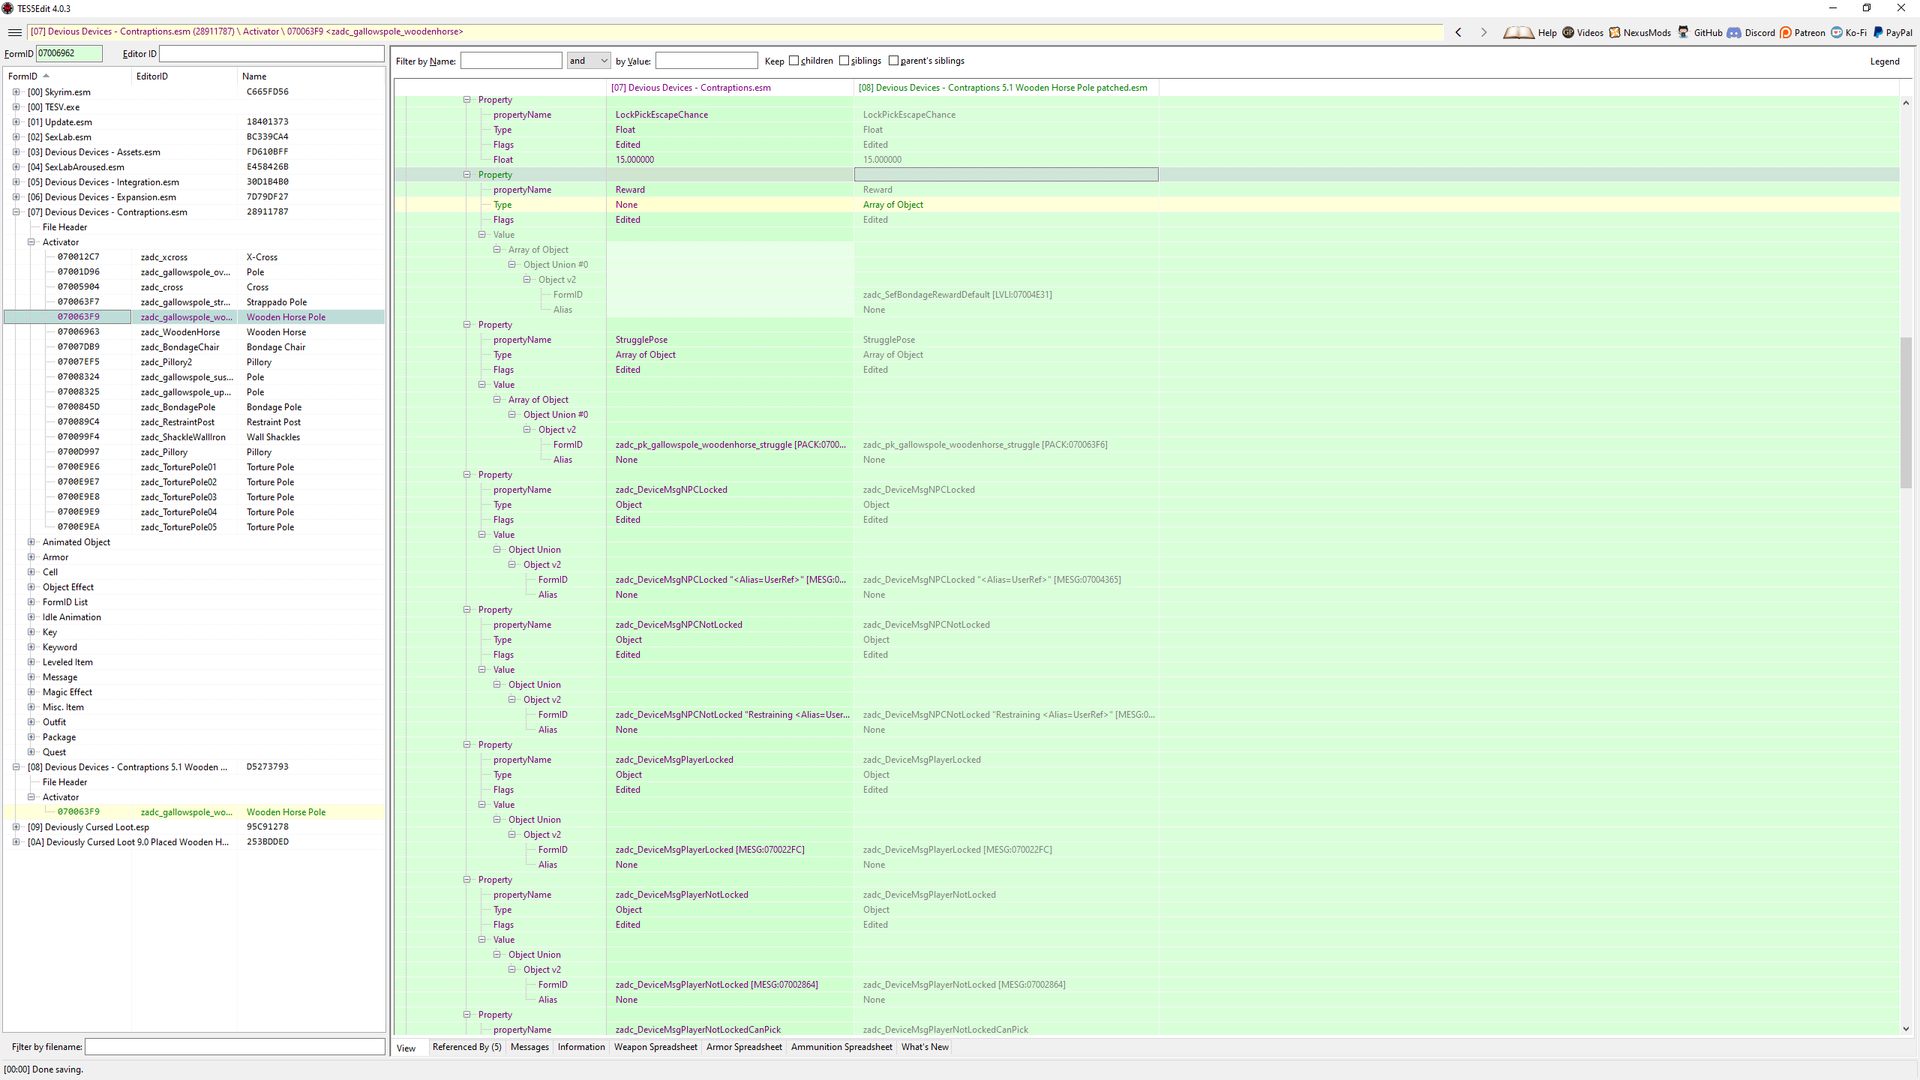Screen dimensions: 1920x1080
Task: Click the Filter by Name field
Action: click(511, 61)
